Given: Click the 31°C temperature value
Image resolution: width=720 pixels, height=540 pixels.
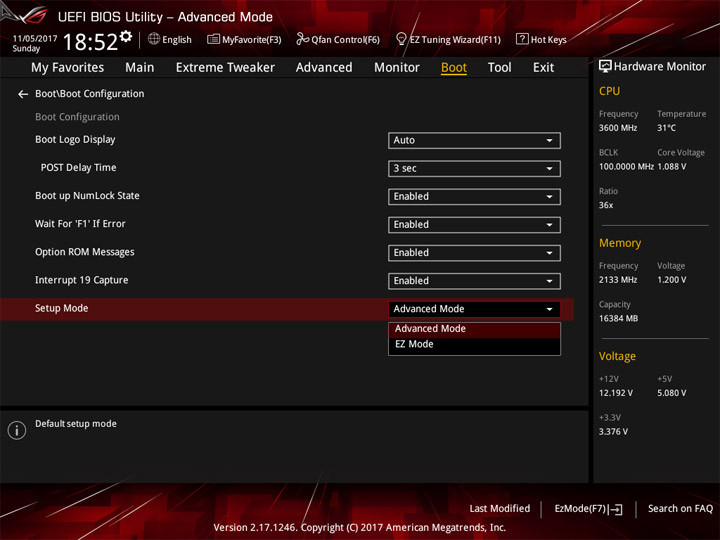Looking at the screenshot, I should tap(666, 128).
